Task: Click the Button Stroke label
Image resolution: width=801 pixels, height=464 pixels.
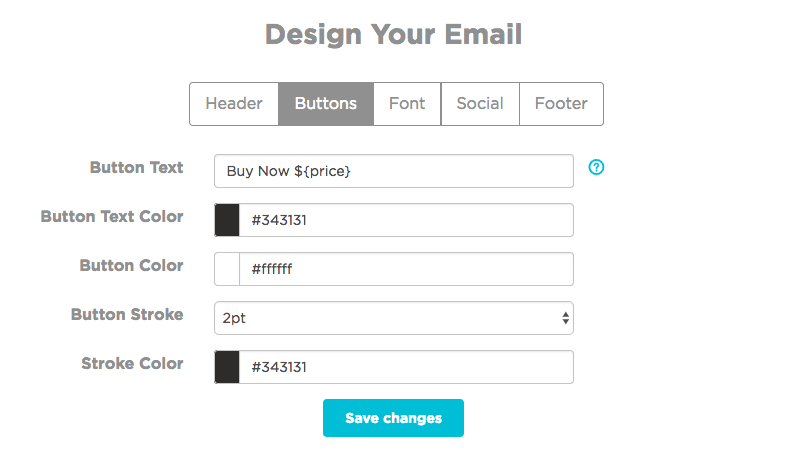Action: [x=127, y=315]
